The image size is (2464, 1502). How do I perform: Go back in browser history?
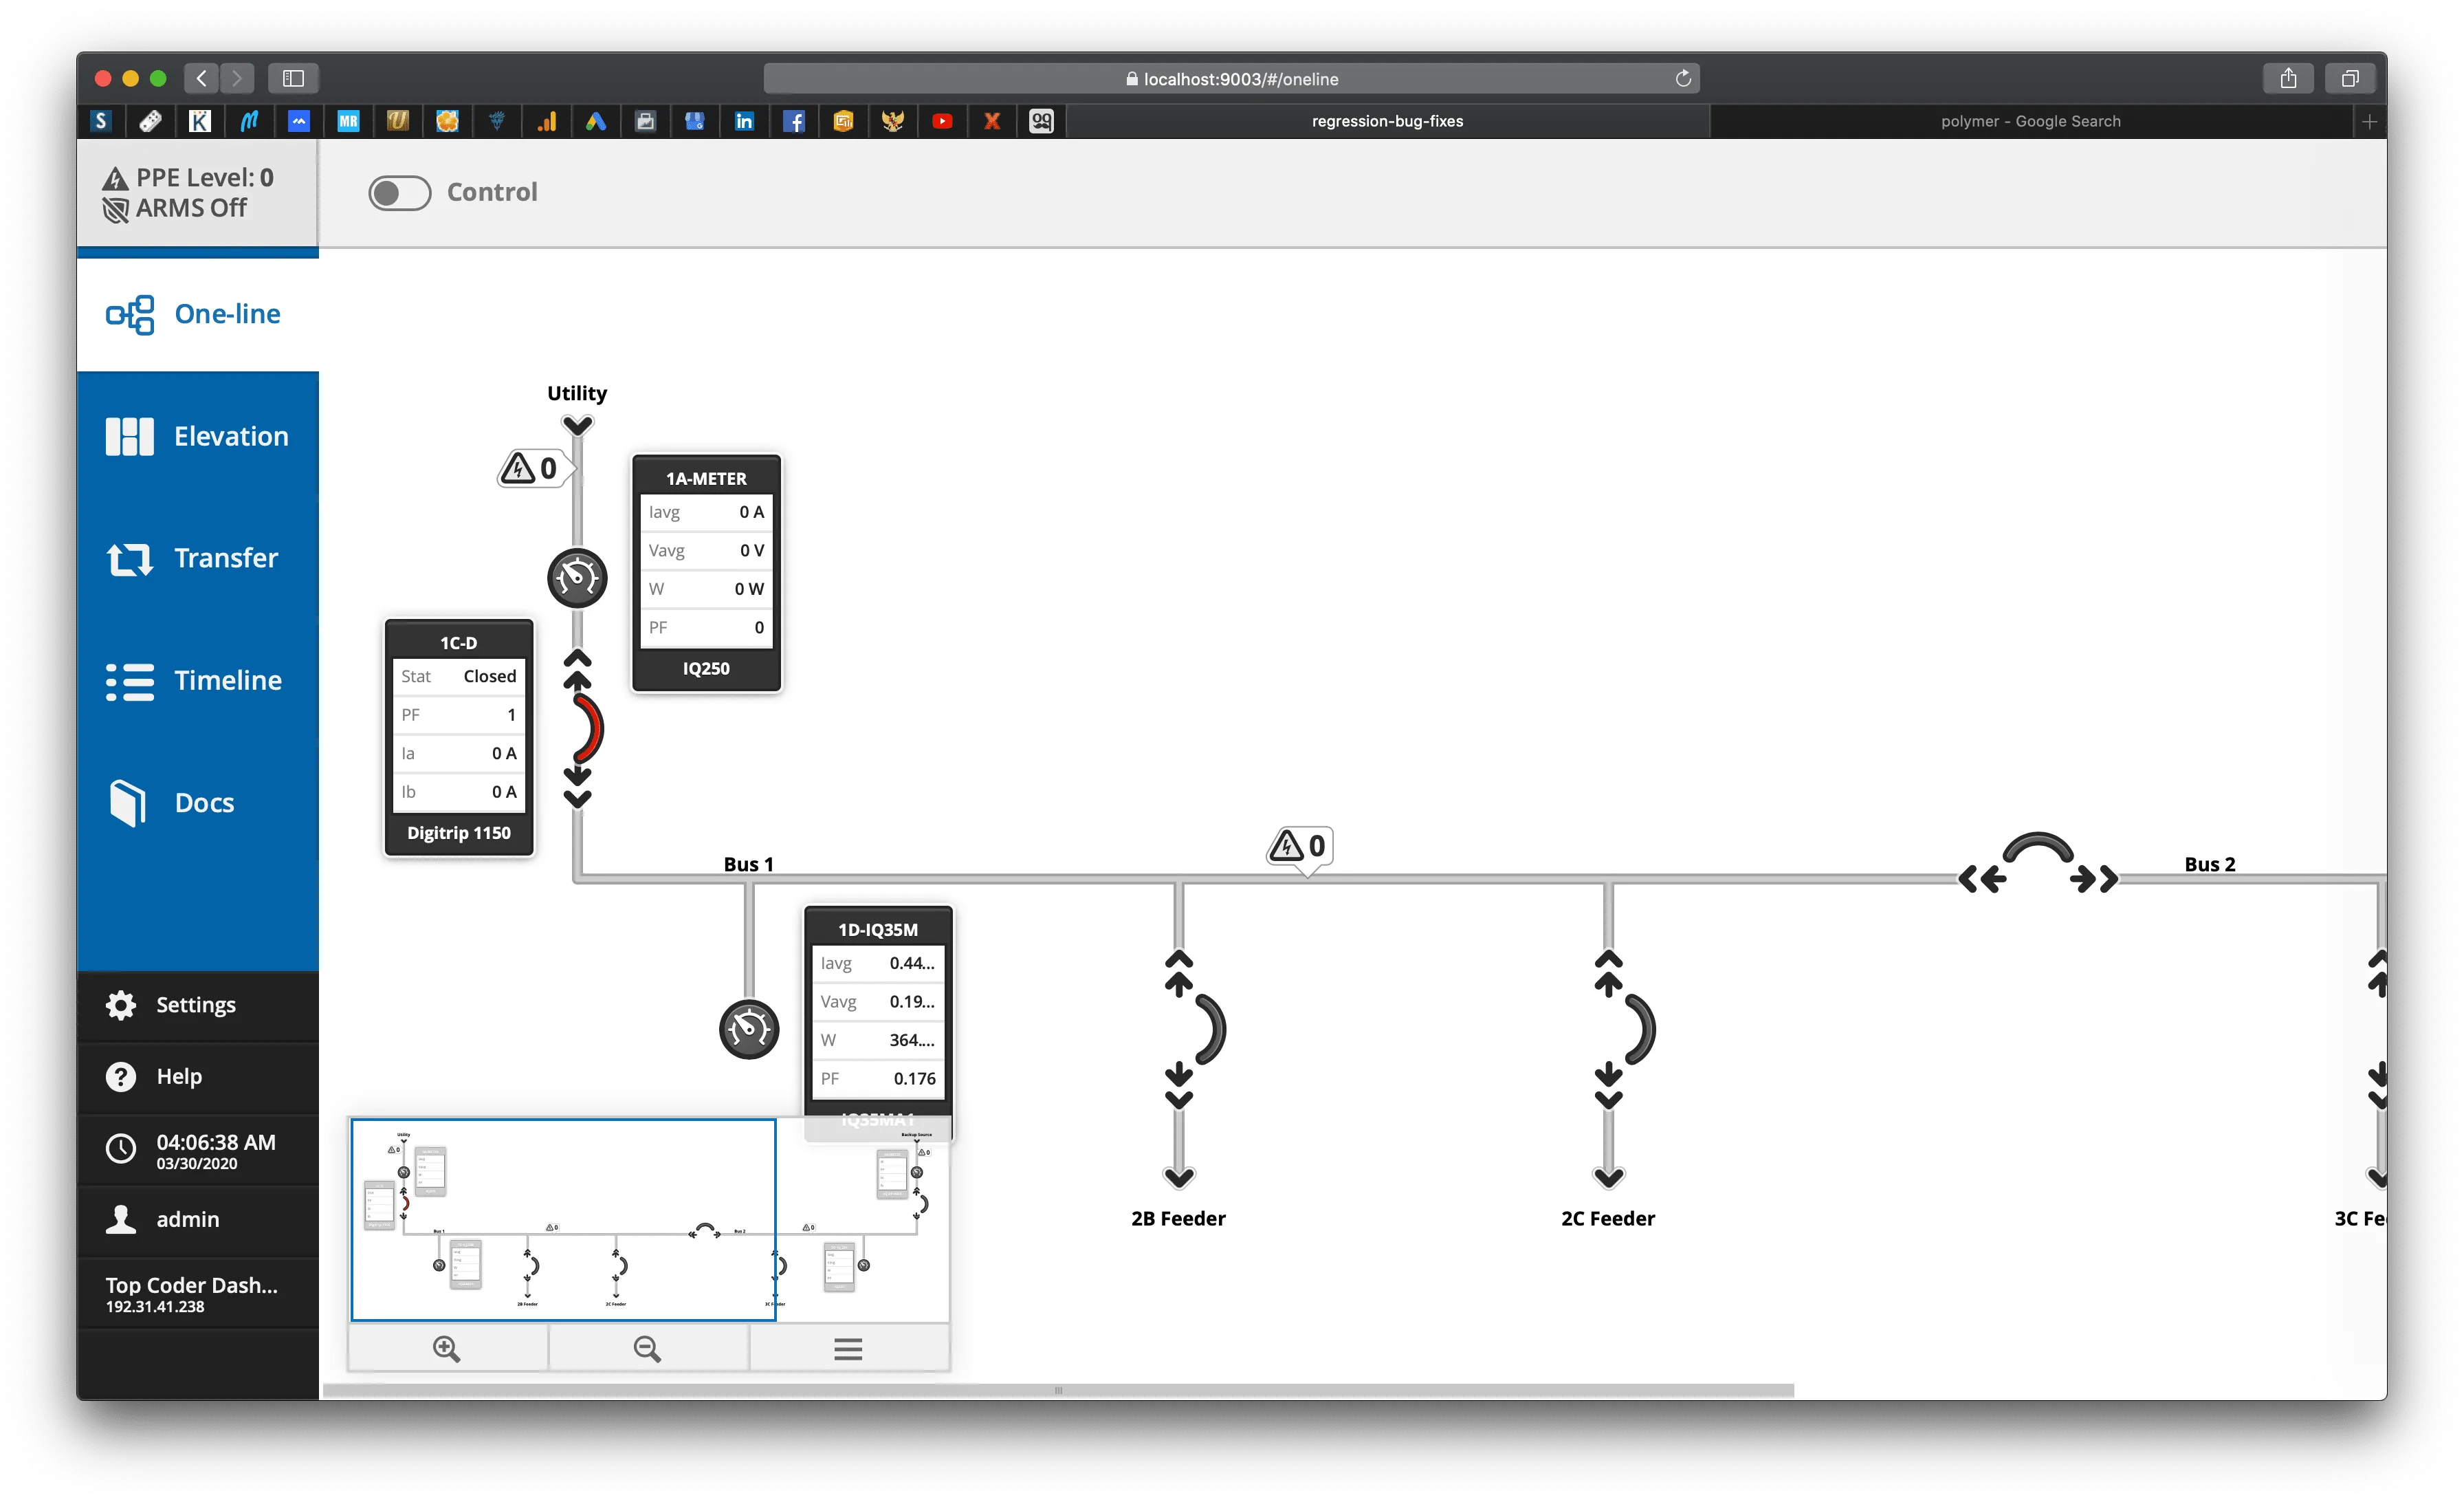click(201, 78)
